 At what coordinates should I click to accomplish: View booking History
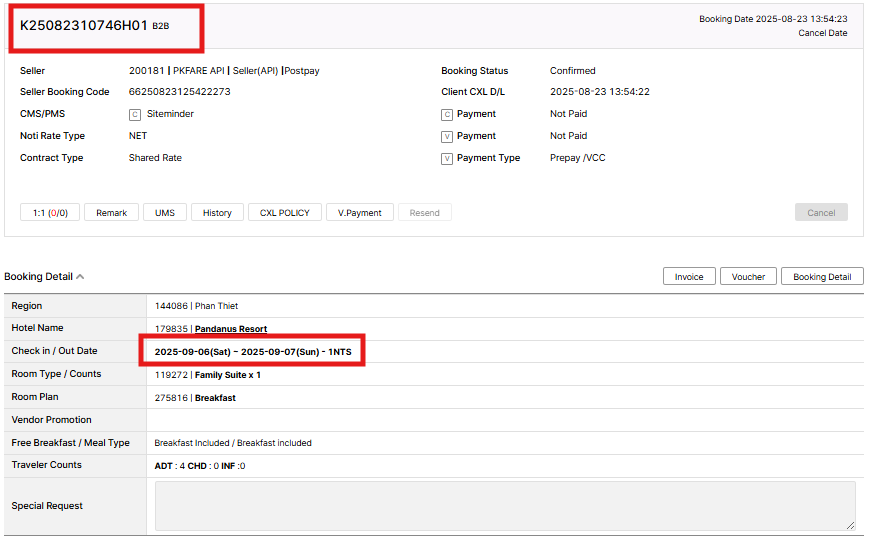[217, 213]
